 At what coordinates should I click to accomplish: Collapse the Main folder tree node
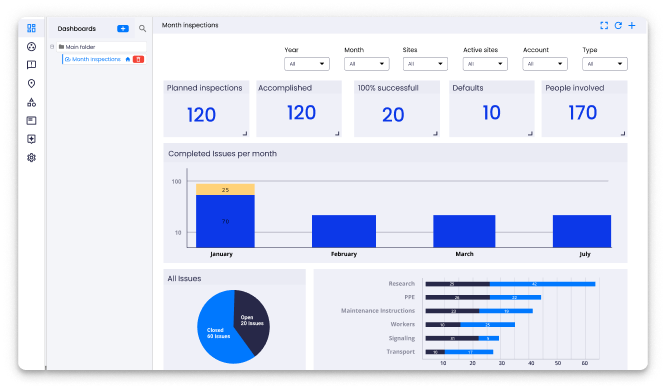(x=52, y=47)
